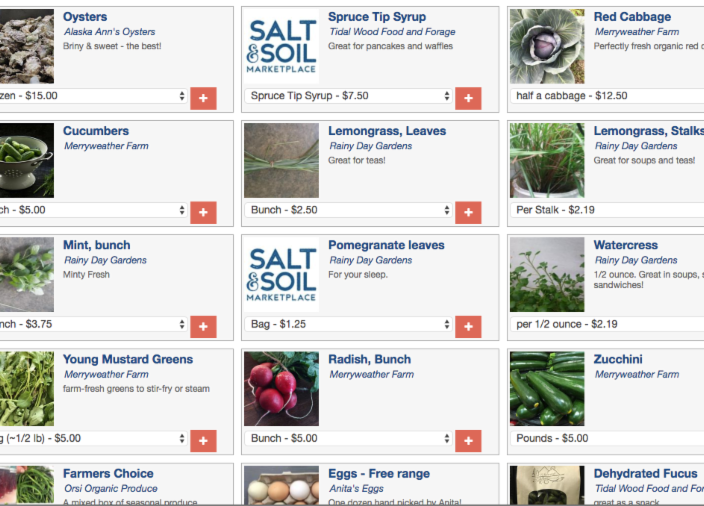View the Red Cabbage product photo
This screenshot has height=506, width=704.
click(x=547, y=47)
